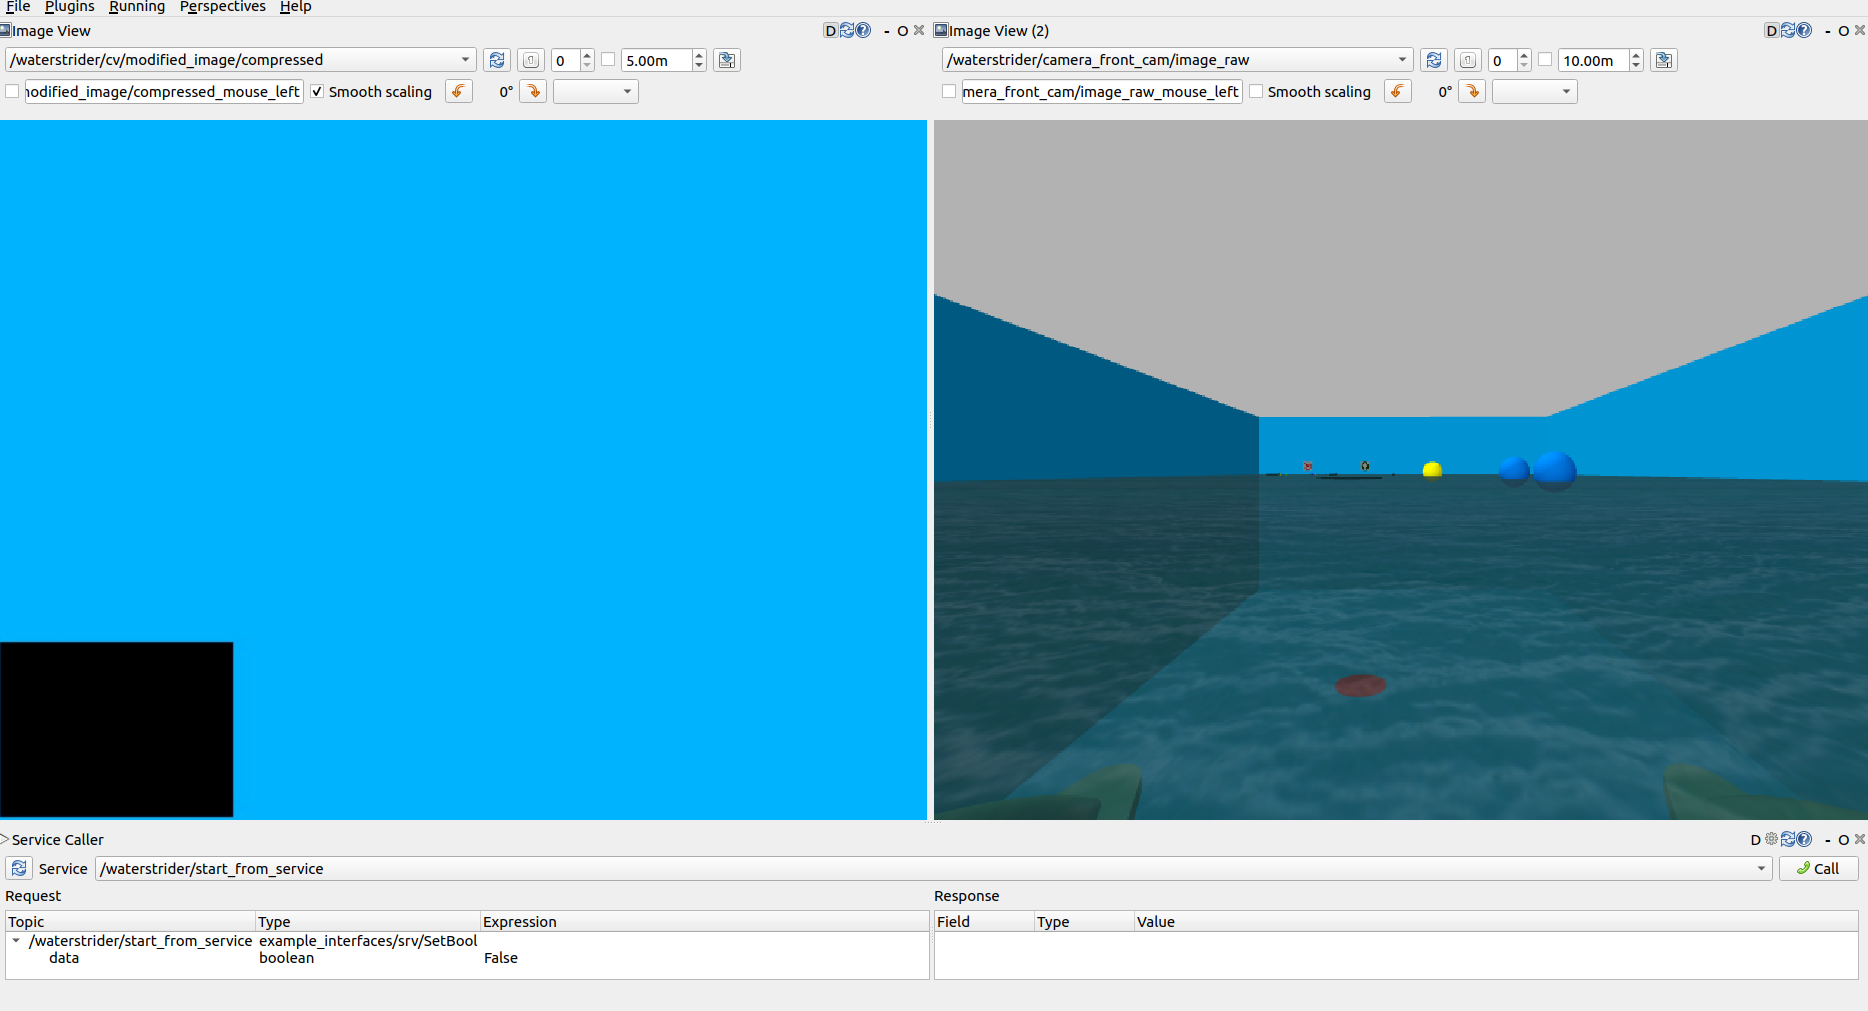
Task: Toggle dynamic range checkbox beside 10.00m
Action: (x=1545, y=60)
